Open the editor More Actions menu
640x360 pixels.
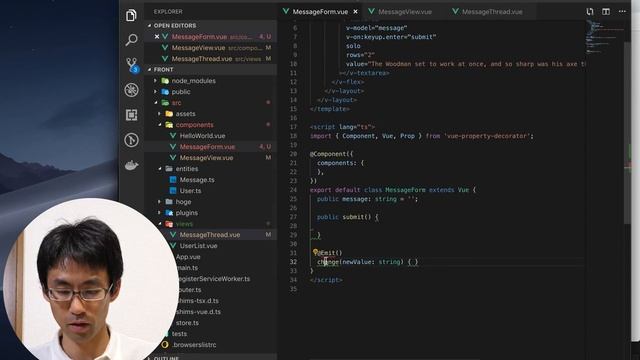[622, 11]
